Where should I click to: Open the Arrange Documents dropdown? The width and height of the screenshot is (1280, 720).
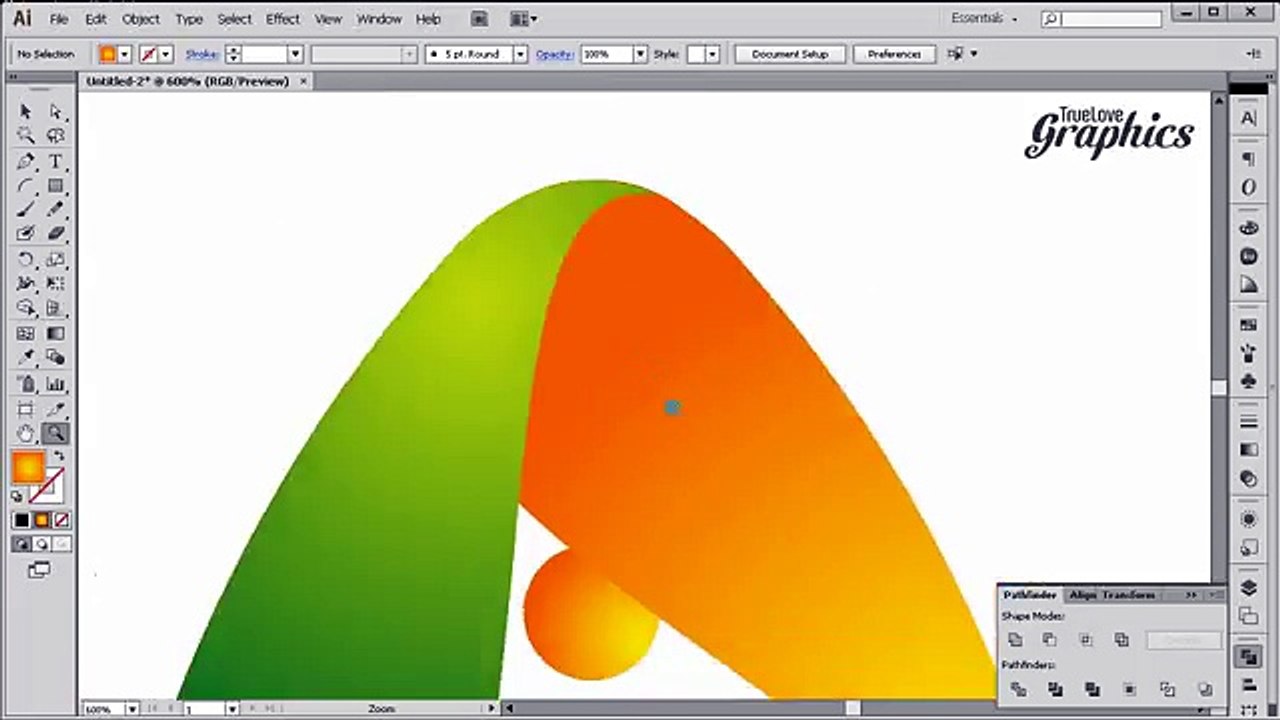[x=523, y=18]
